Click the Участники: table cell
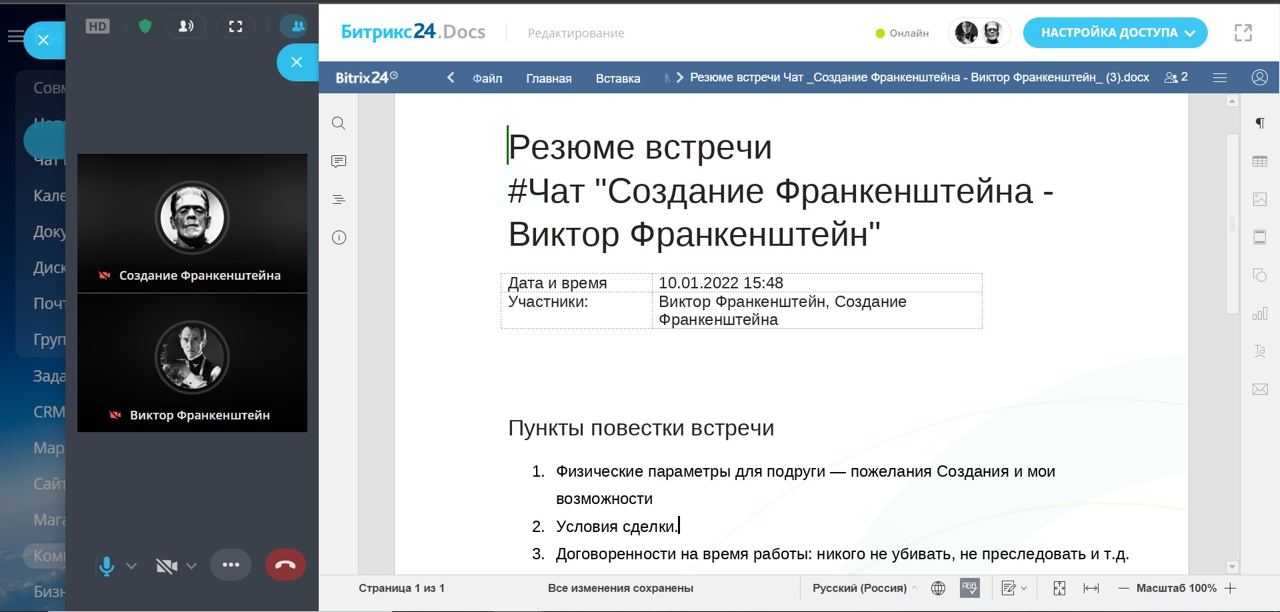The image size is (1280, 612). pyautogui.click(x=577, y=310)
